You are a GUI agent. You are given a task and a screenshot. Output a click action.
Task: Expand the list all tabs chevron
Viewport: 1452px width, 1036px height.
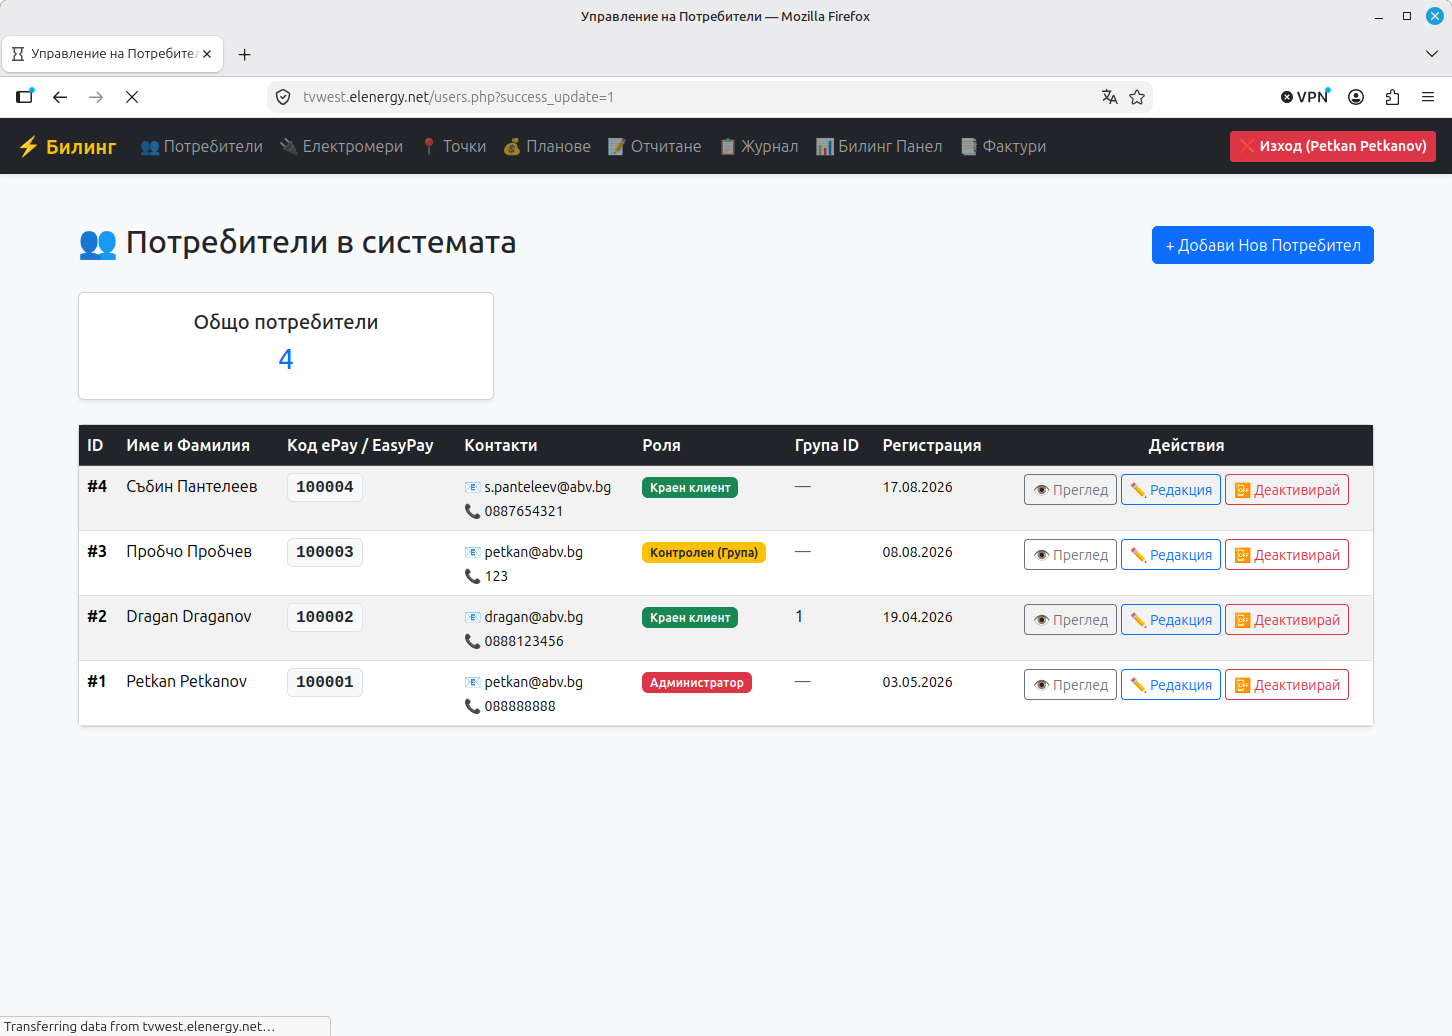click(1432, 54)
